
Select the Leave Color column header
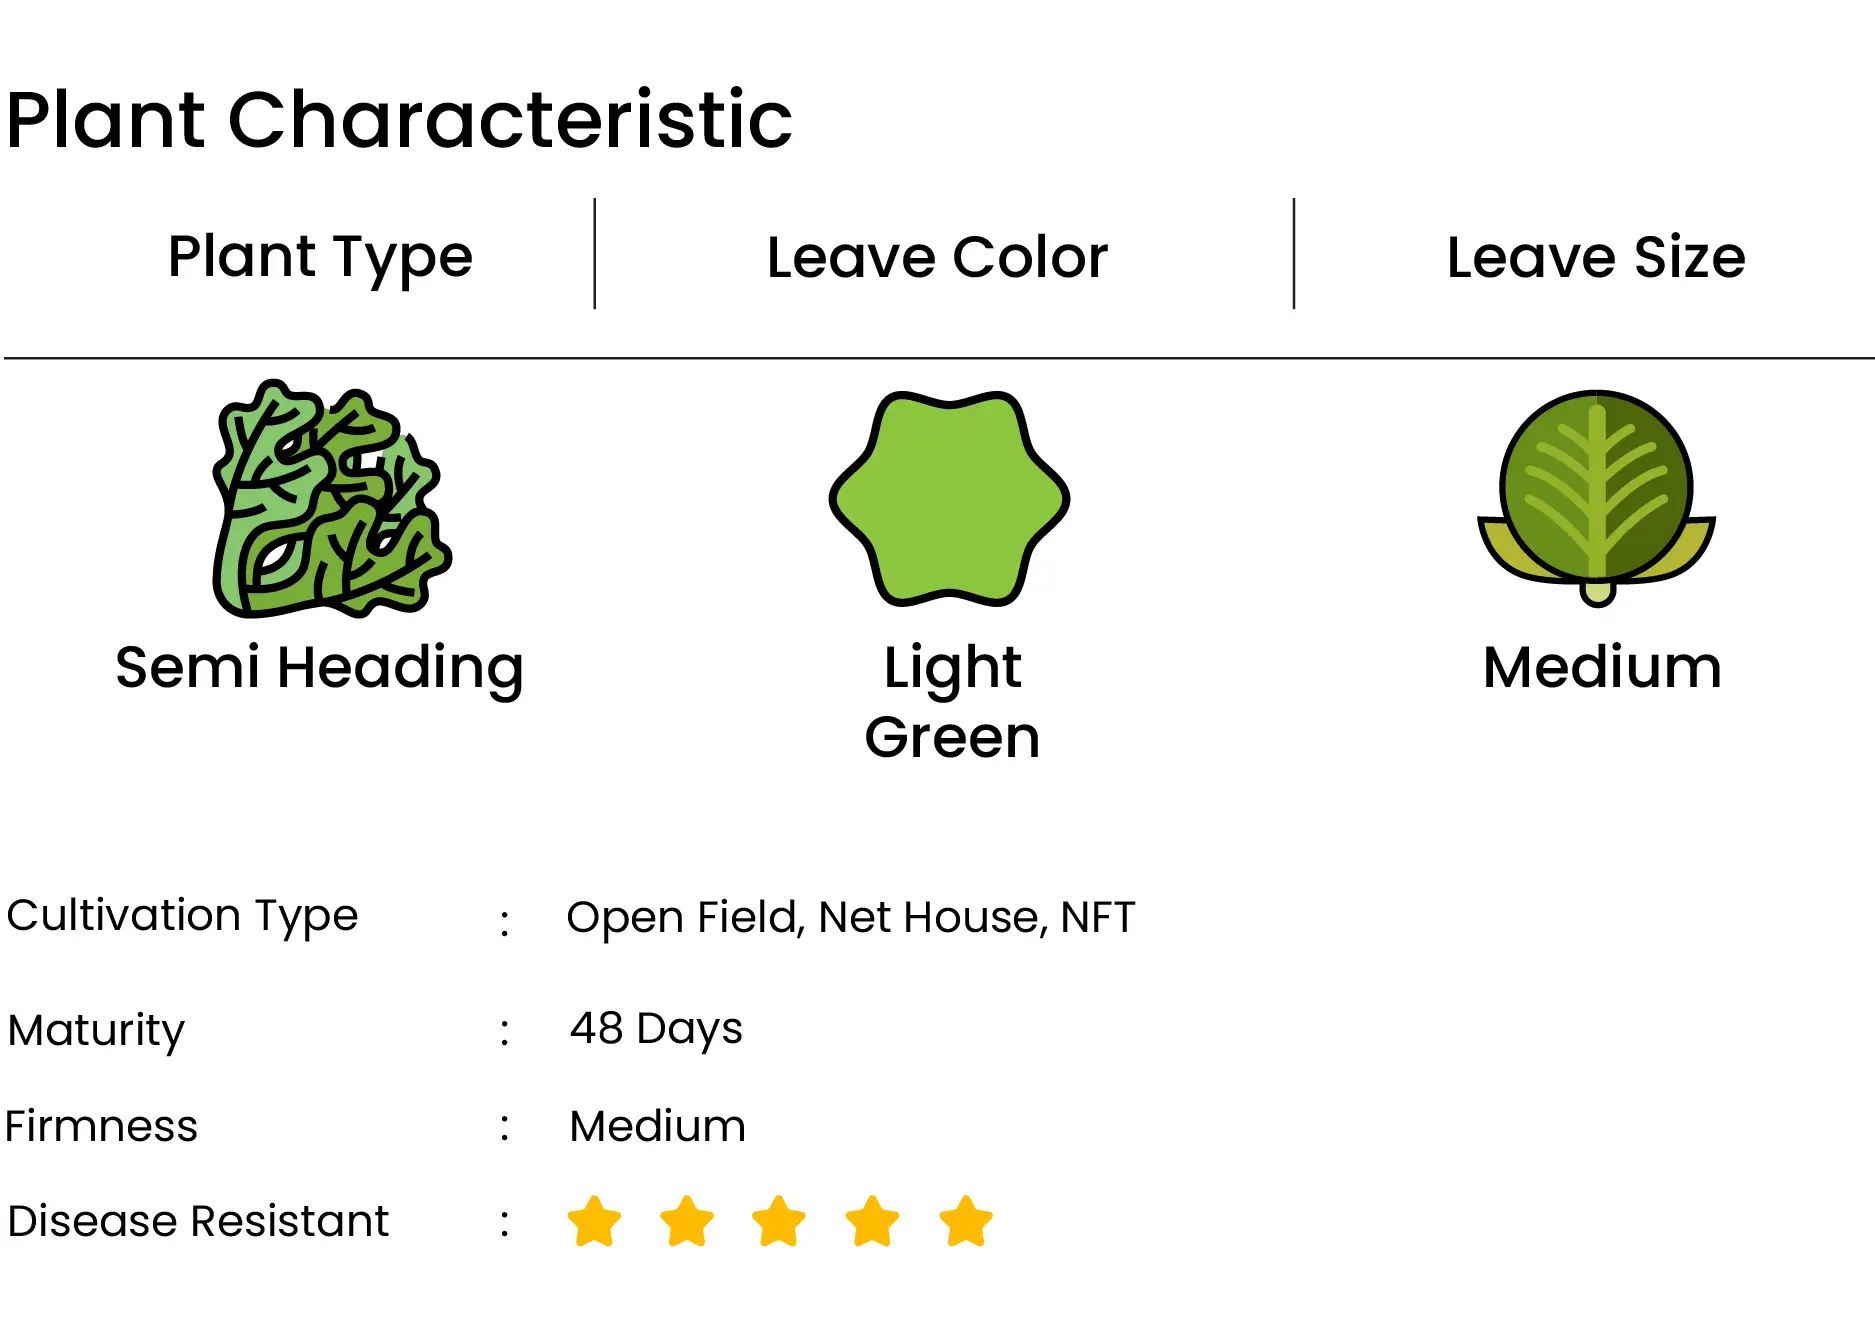click(x=938, y=257)
